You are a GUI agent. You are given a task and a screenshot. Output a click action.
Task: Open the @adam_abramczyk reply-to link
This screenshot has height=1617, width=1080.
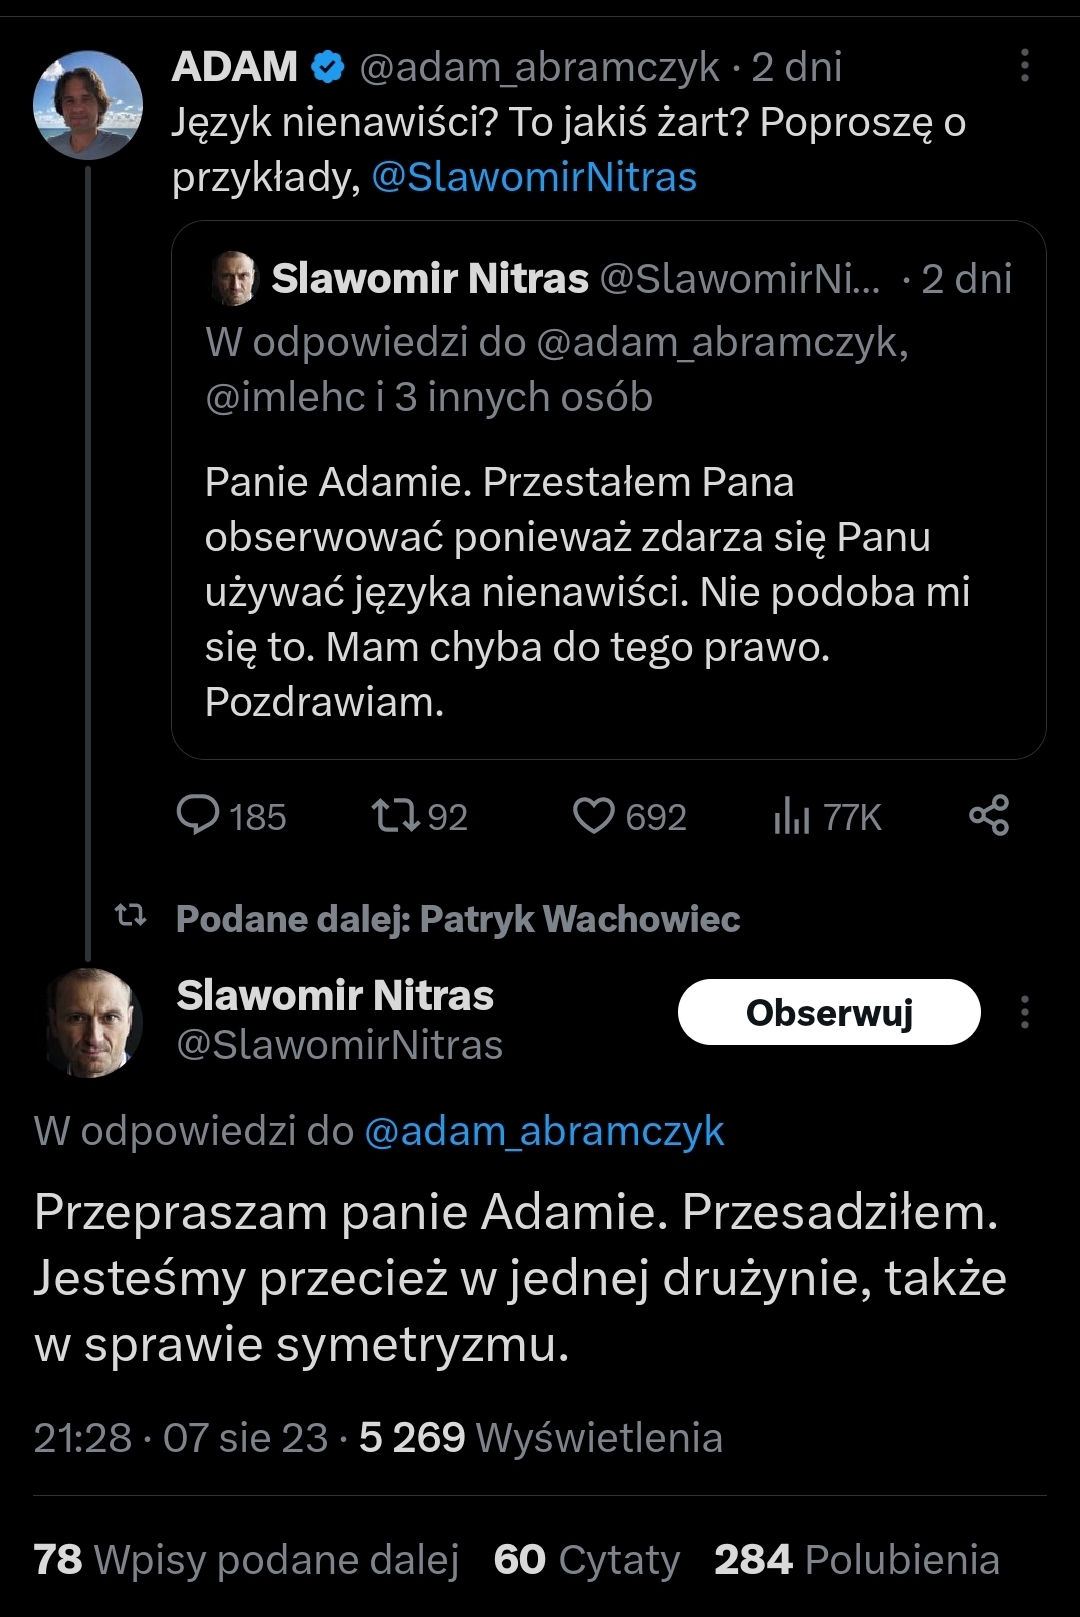click(x=544, y=1131)
